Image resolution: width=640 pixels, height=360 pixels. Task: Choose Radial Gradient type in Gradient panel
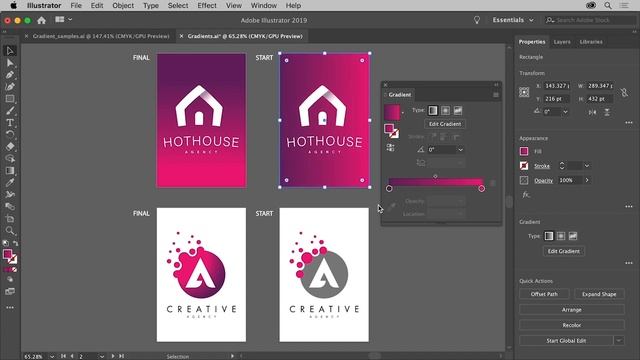[445, 110]
